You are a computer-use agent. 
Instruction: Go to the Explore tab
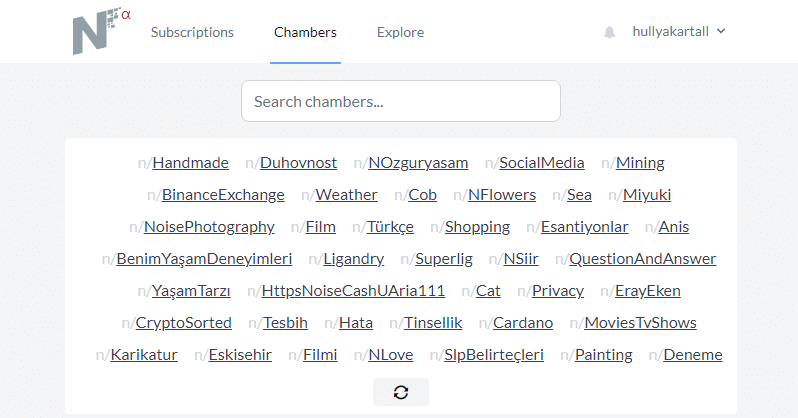coord(400,32)
